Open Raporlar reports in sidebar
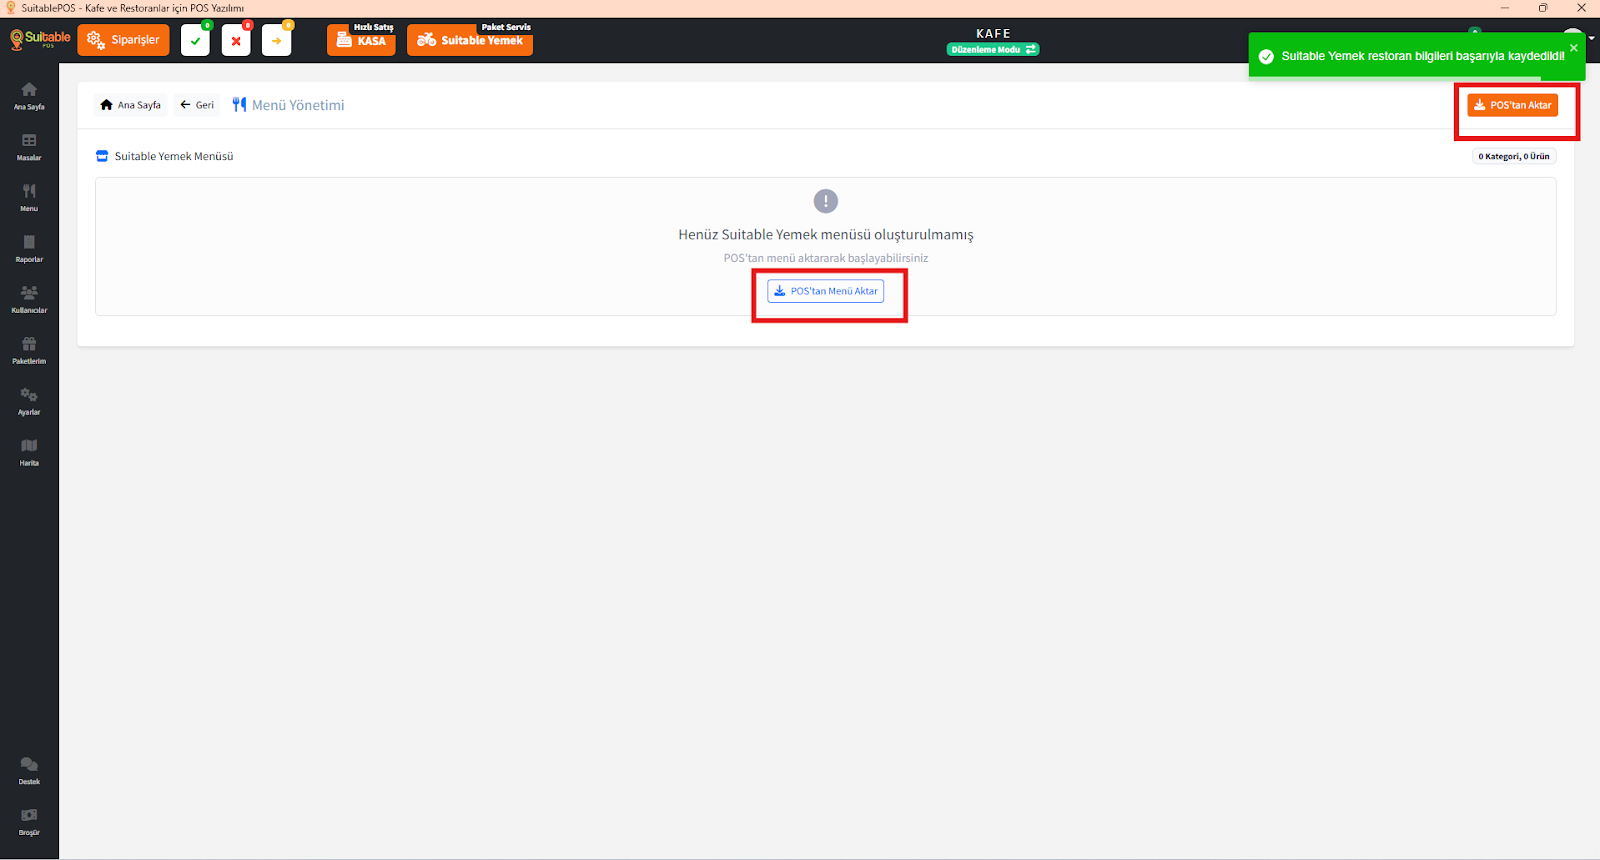1600x860 pixels. tap(29, 249)
